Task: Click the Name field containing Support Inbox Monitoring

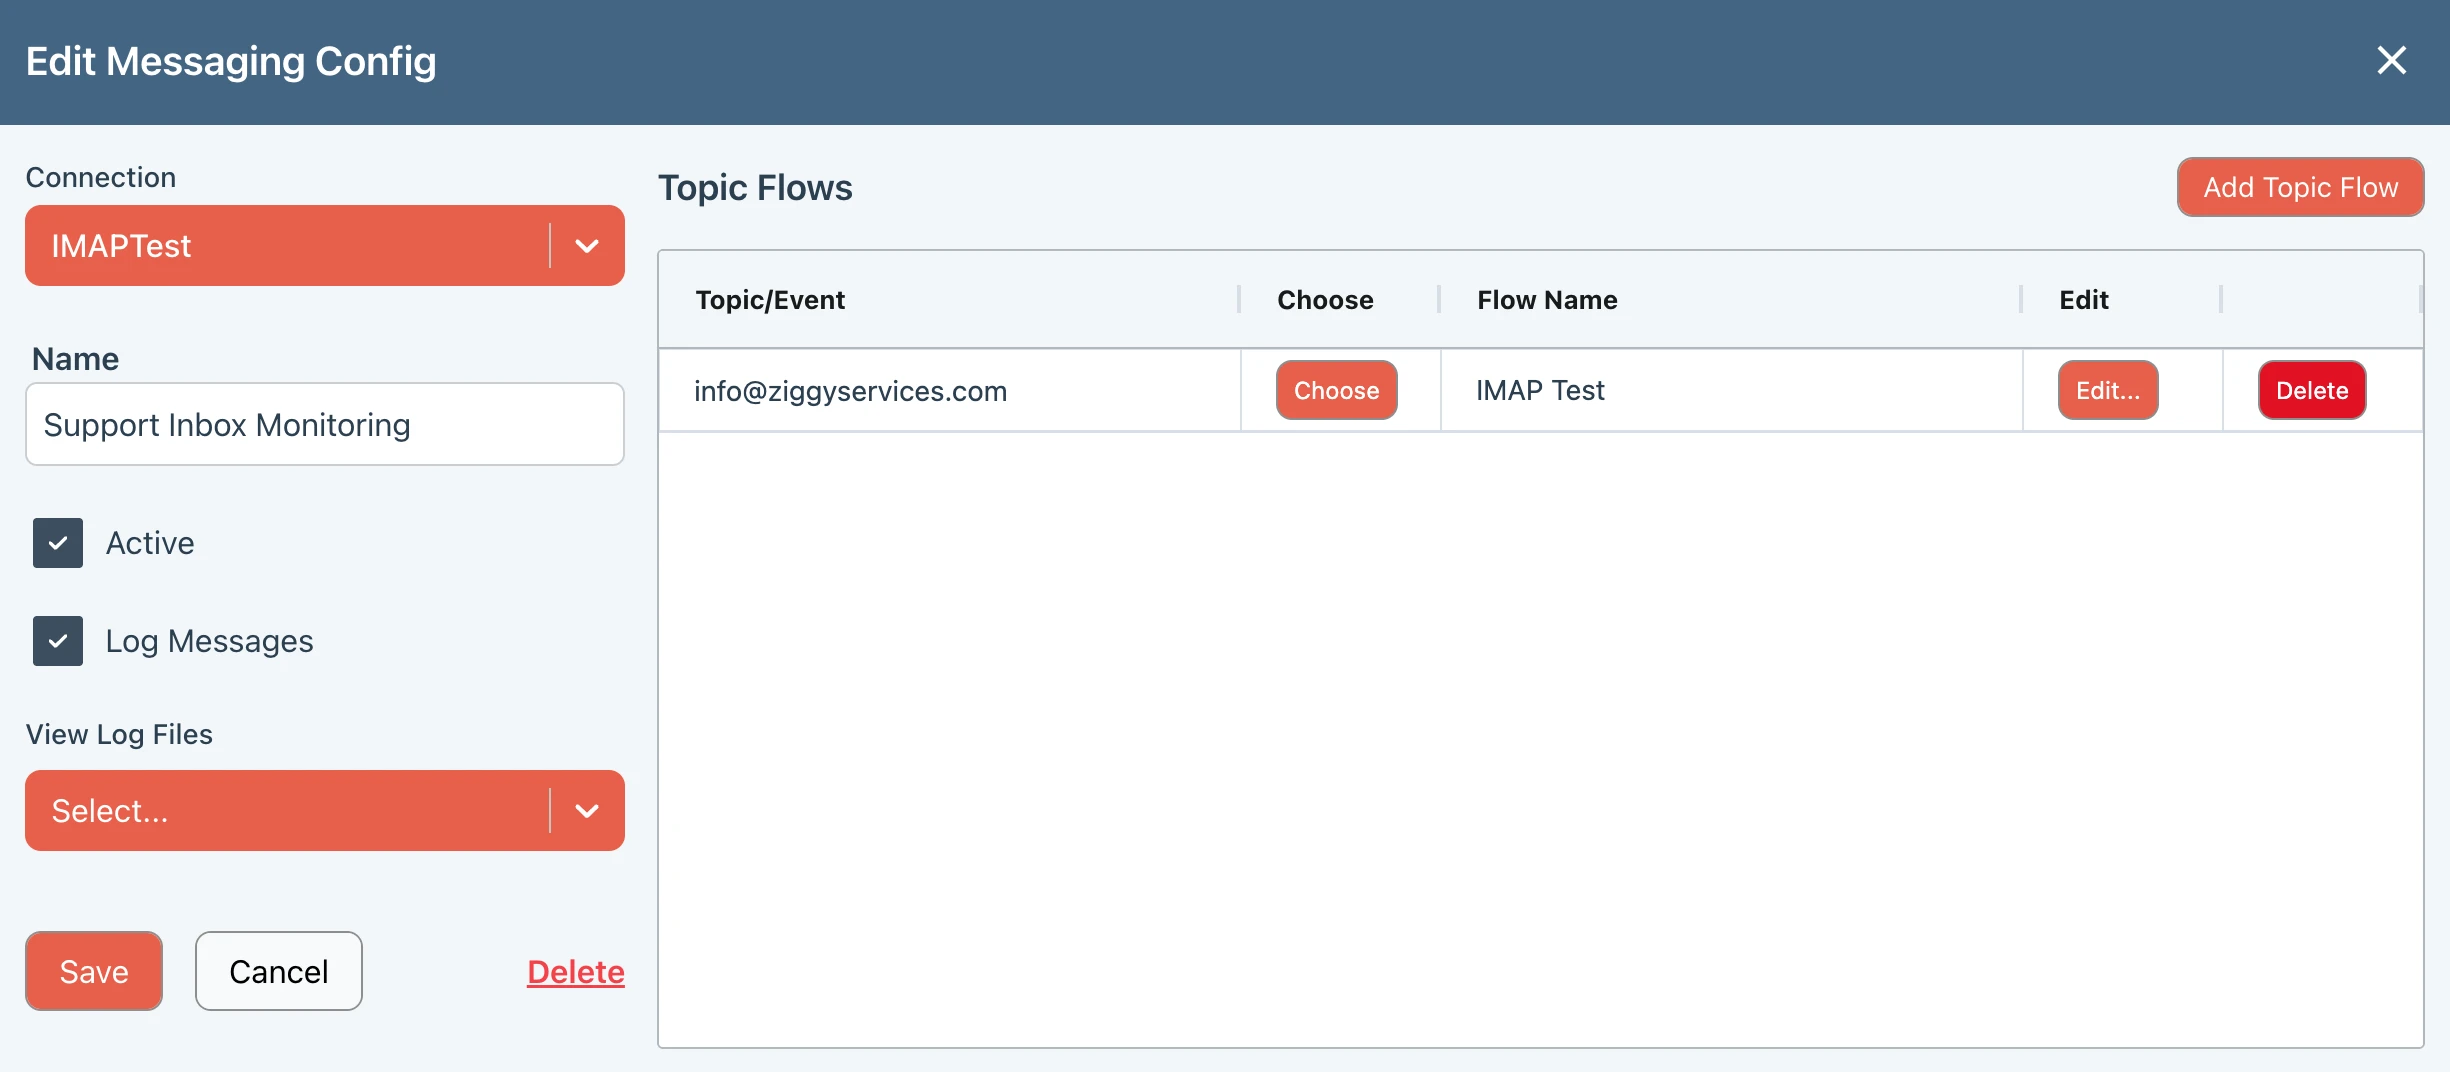Action: coord(324,425)
